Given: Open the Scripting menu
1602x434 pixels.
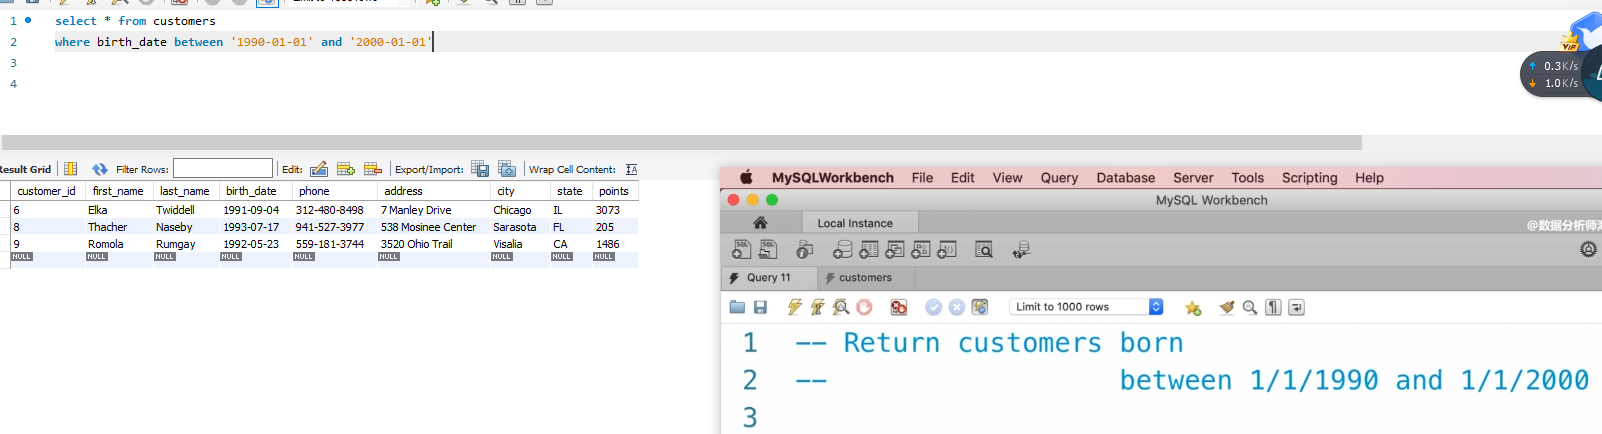Looking at the screenshot, I should (1309, 177).
